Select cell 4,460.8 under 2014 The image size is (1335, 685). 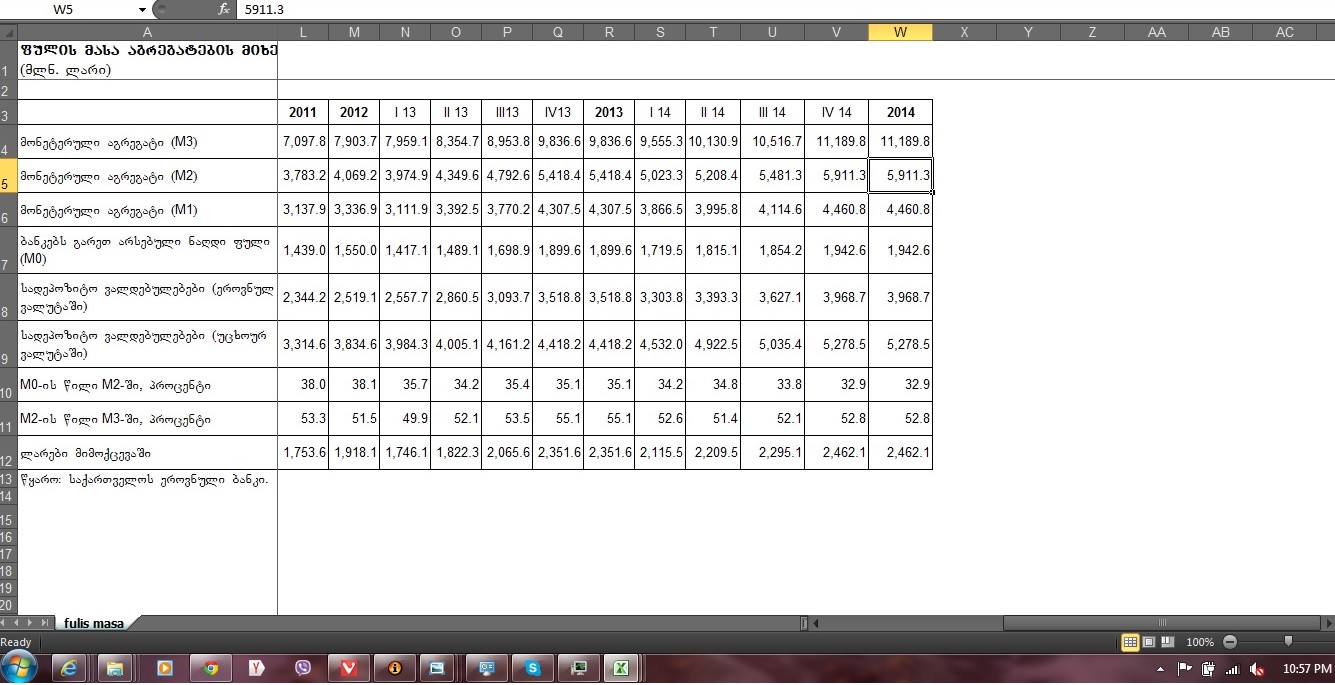[900, 210]
